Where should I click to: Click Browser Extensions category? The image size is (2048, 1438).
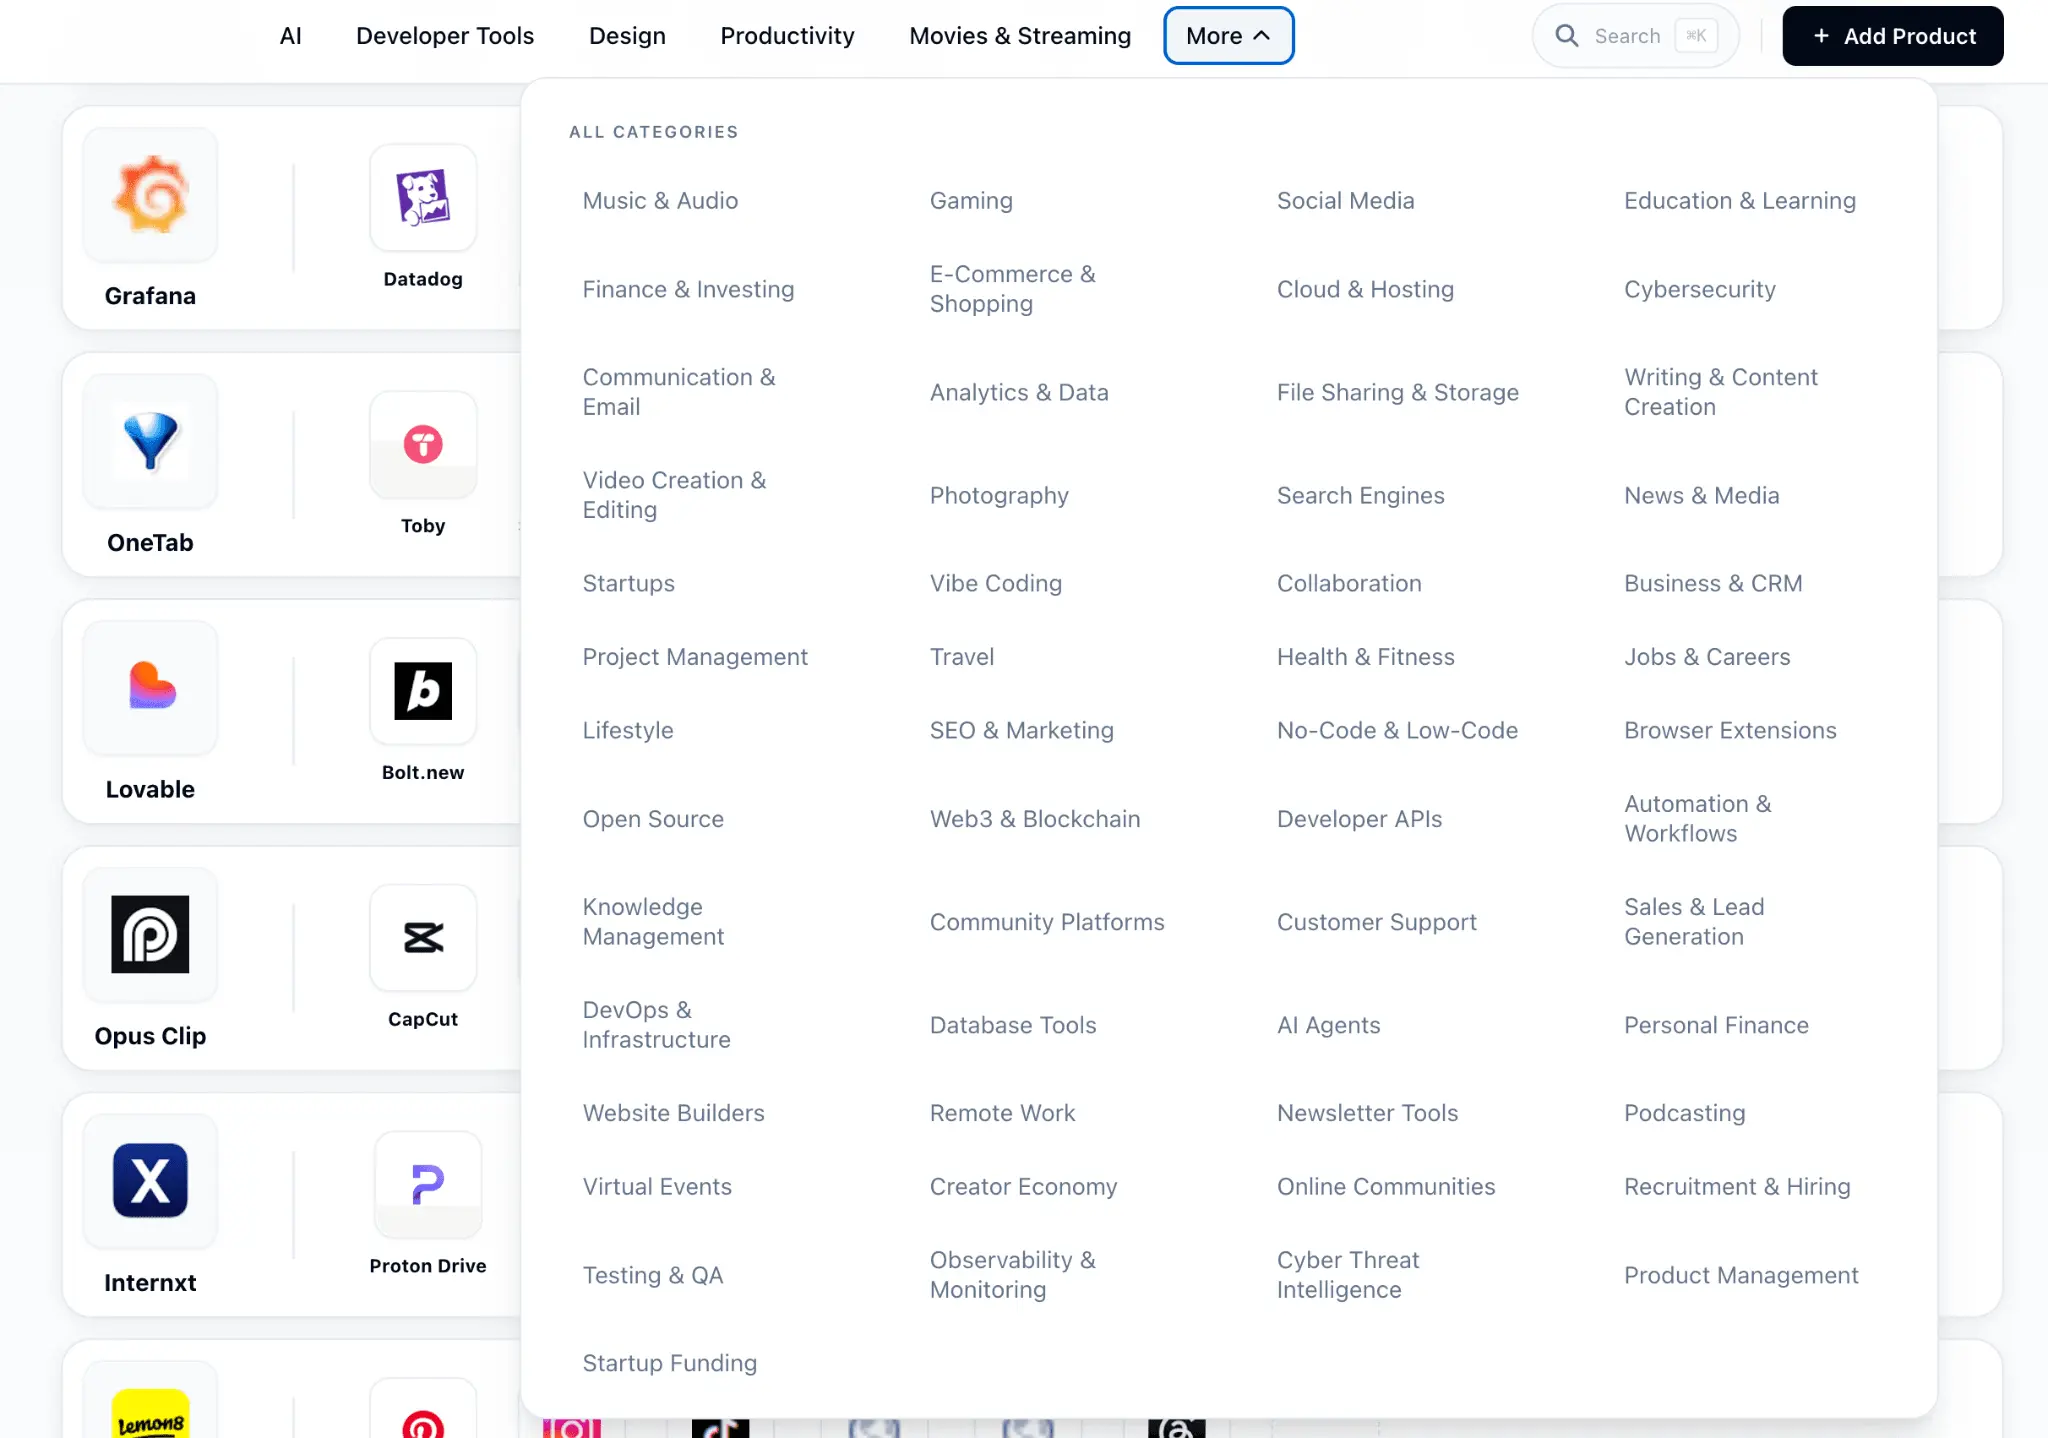(1730, 730)
